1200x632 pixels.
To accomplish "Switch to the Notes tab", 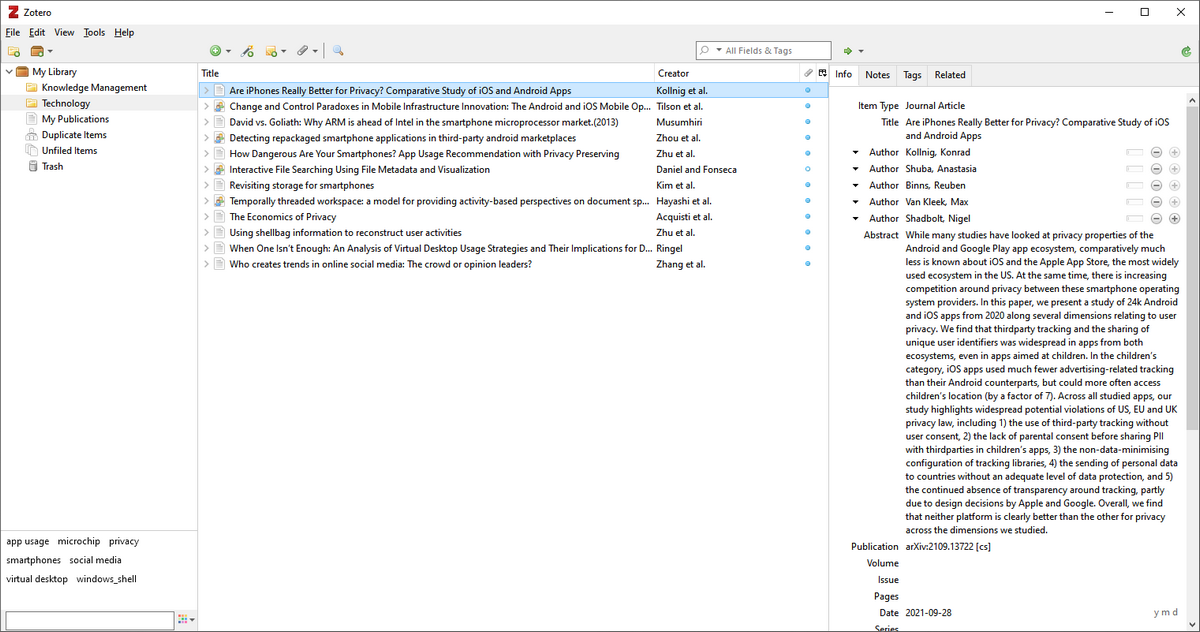I will (x=877, y=75).
